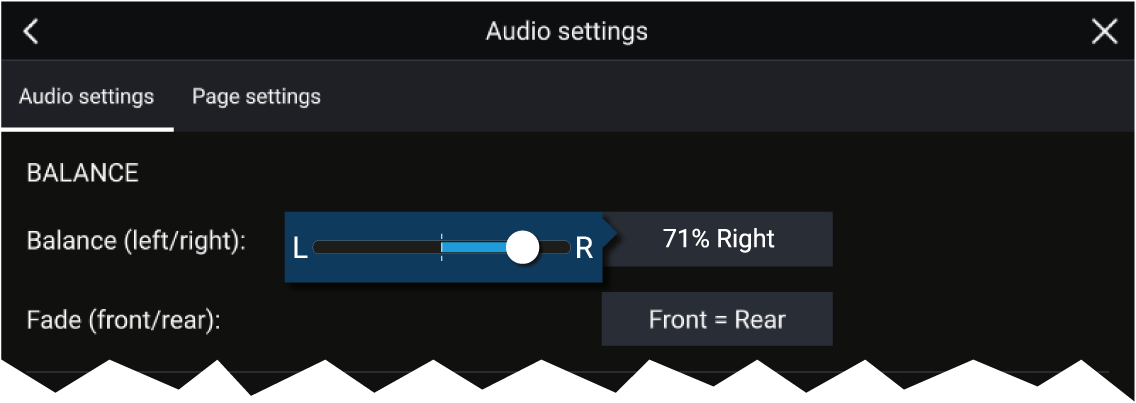Click the BALANCE section heading
The image size is (1136, 403).
click(83, 173)
